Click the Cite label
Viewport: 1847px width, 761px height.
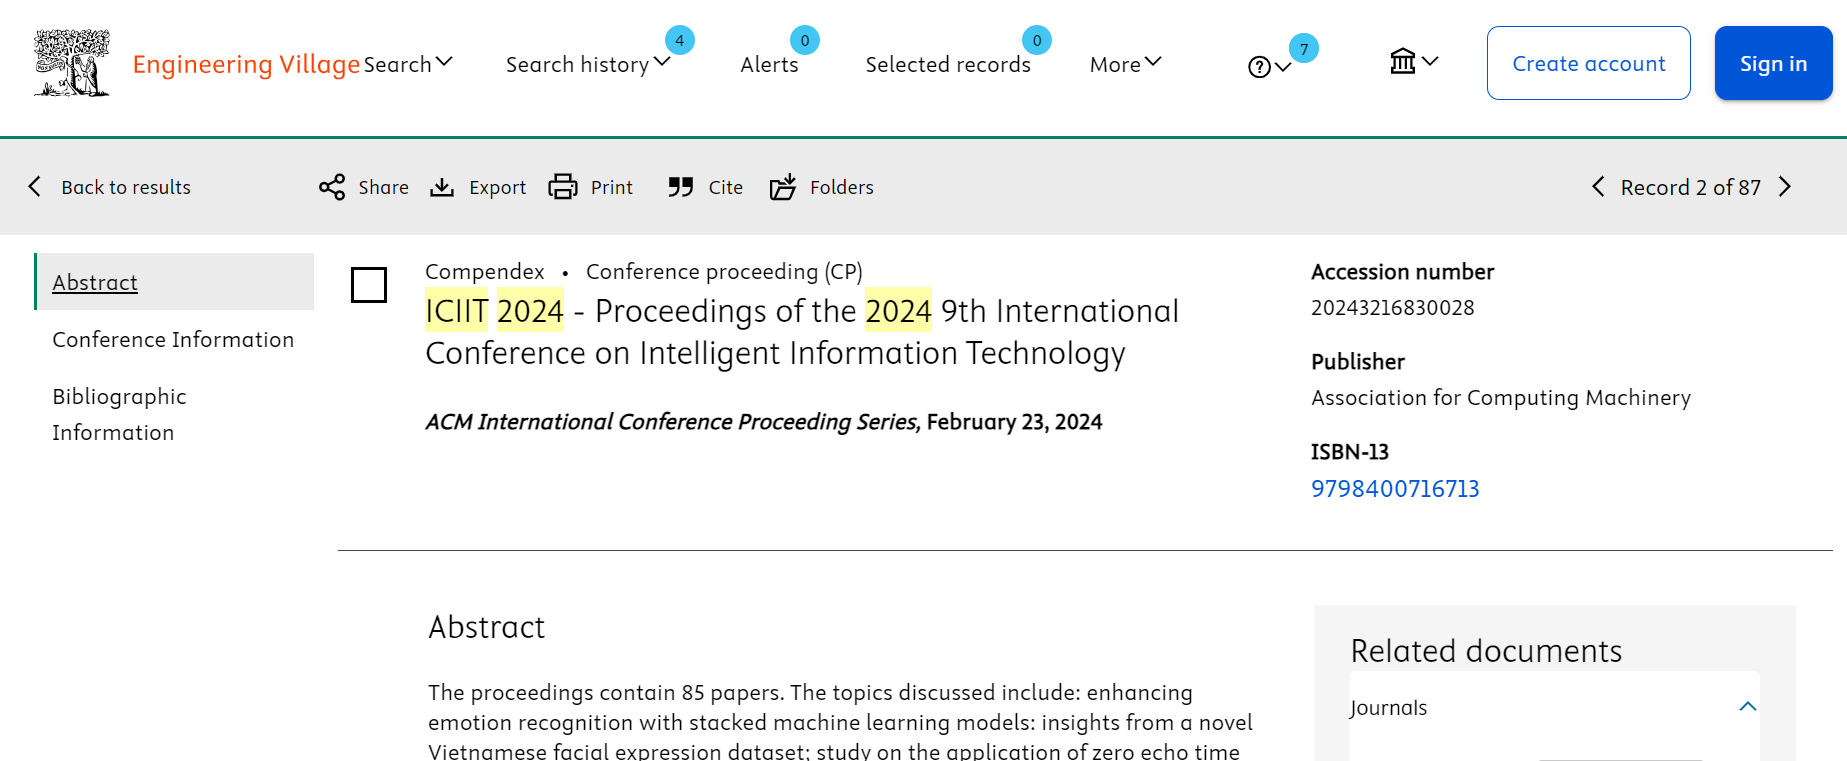pyautogui.click(x=726, y=187)
